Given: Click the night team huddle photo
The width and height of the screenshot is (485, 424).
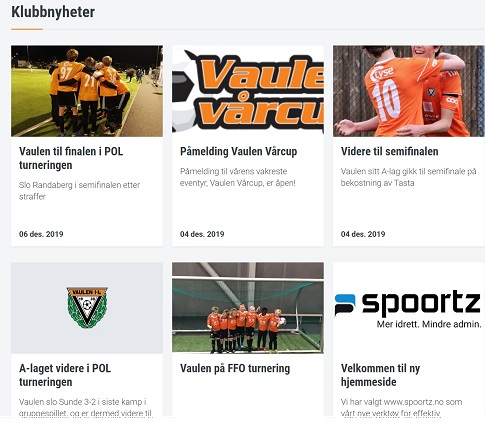Looking at the screenshot, I should click(87, 91).
